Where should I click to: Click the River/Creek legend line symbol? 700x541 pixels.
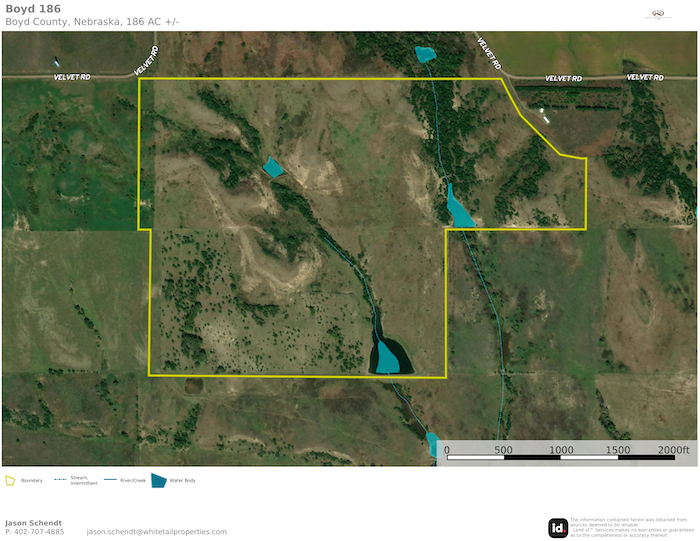point(110,480)
